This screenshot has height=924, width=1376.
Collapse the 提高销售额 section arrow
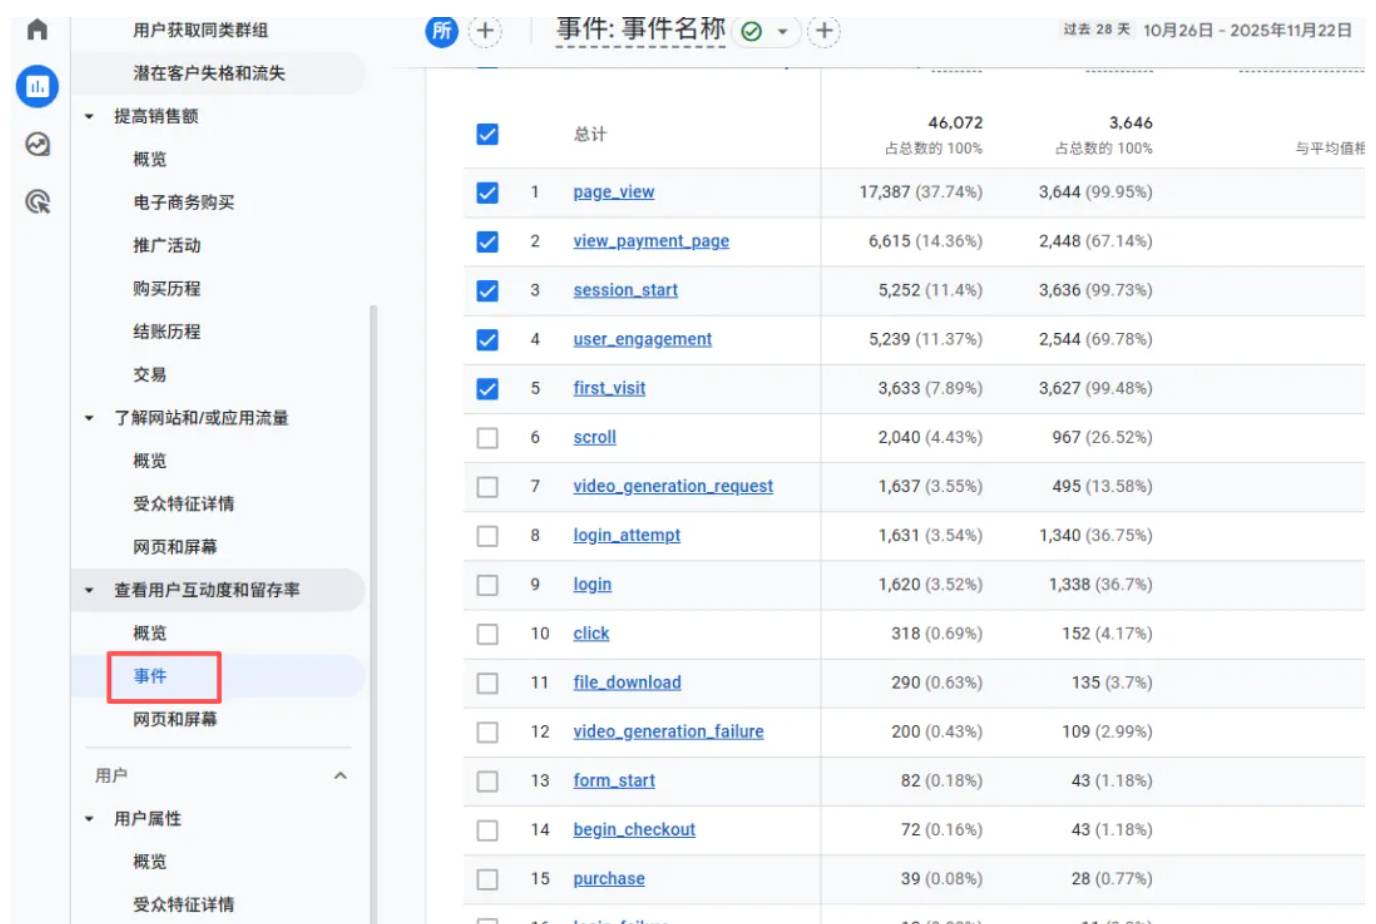pos(89,116)
